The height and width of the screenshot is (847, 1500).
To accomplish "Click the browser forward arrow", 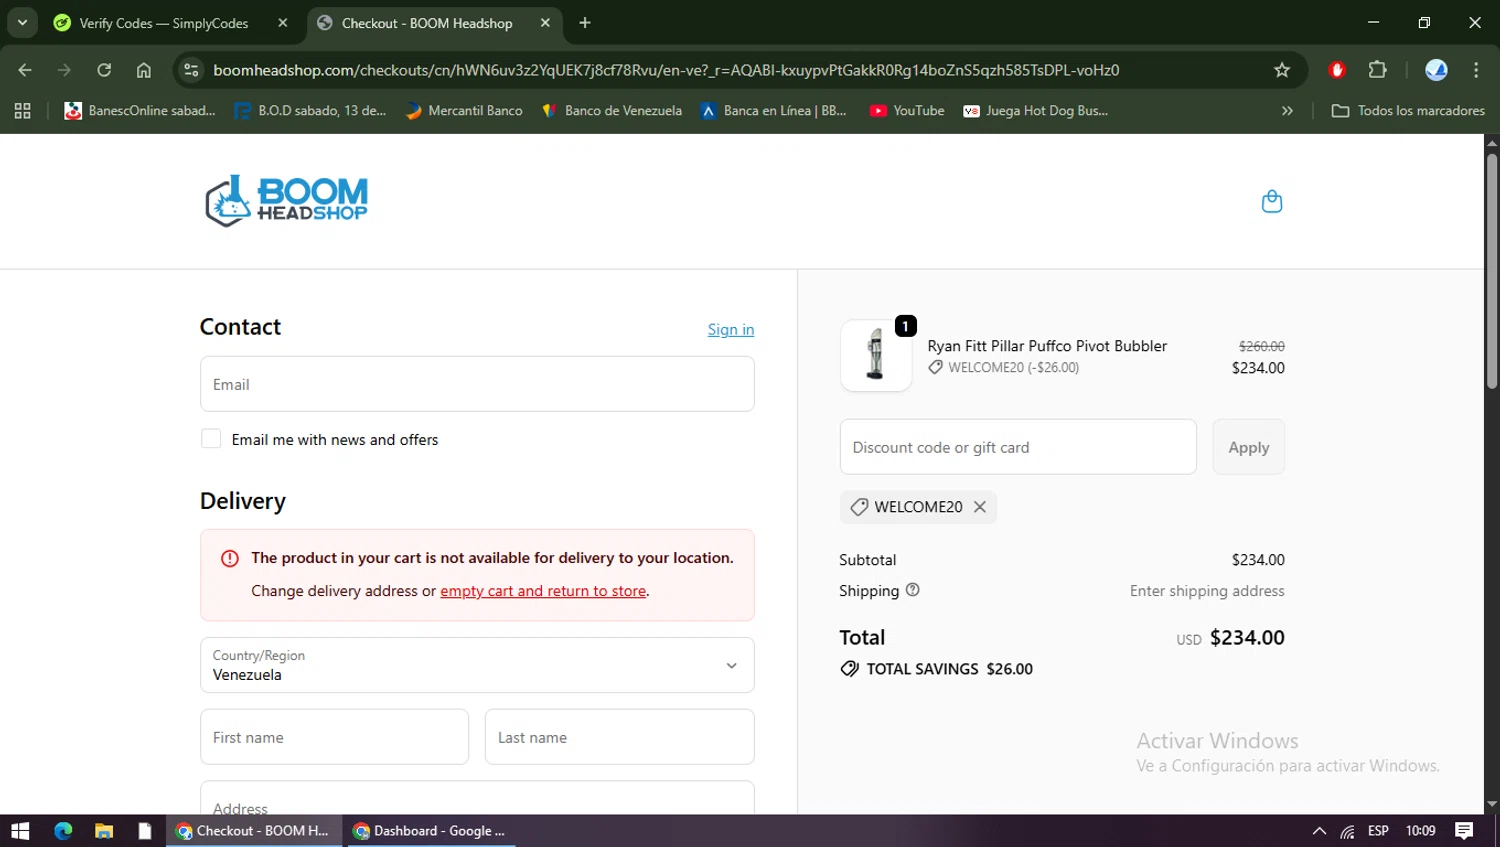I will [64, 70].
